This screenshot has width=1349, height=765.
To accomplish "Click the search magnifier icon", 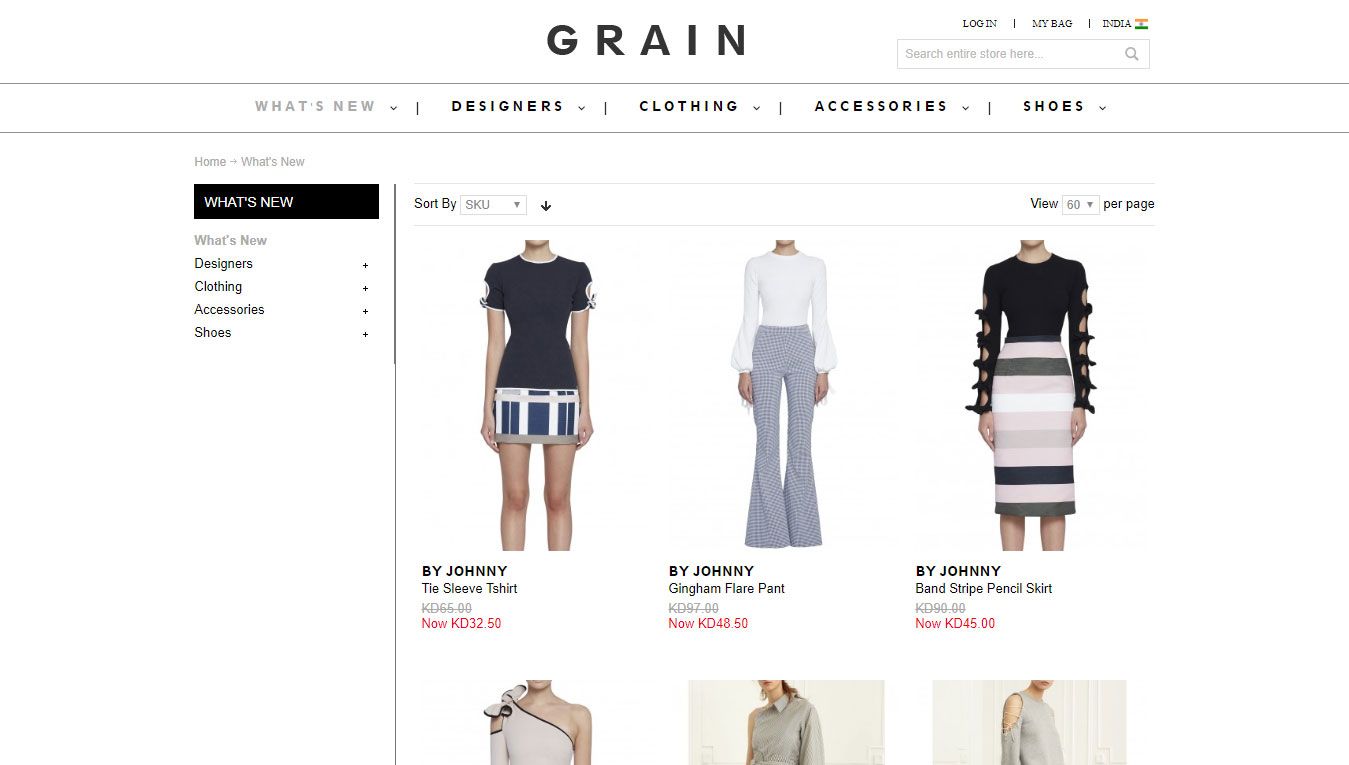I will 1132,54.
